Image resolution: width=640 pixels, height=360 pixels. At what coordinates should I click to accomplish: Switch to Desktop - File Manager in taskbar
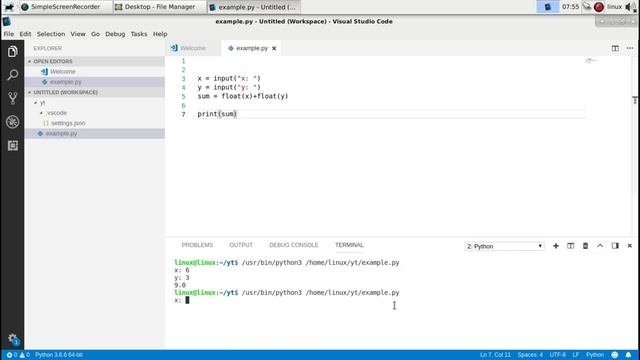tap(159, 7)
